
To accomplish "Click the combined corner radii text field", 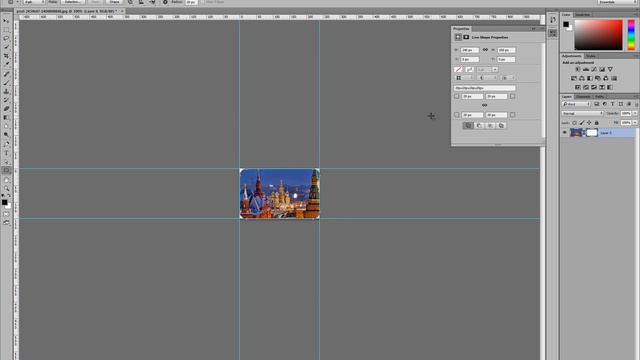I will point(484,88).
